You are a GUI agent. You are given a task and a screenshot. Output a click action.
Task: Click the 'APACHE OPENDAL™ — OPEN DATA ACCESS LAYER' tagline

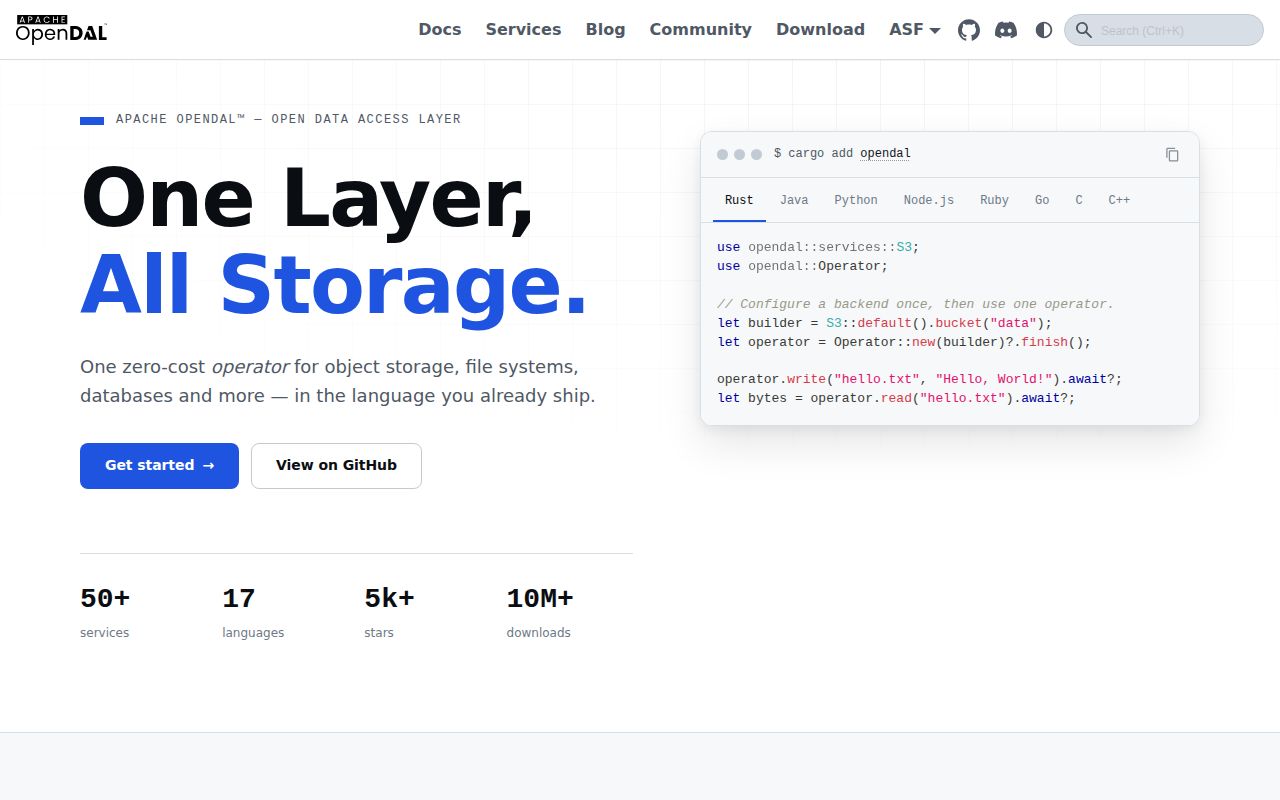pyautogui.click(x=288, y=119)
